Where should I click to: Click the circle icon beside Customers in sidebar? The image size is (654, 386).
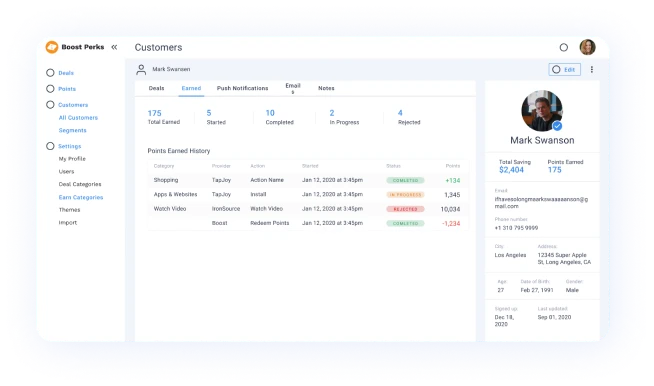50,105
